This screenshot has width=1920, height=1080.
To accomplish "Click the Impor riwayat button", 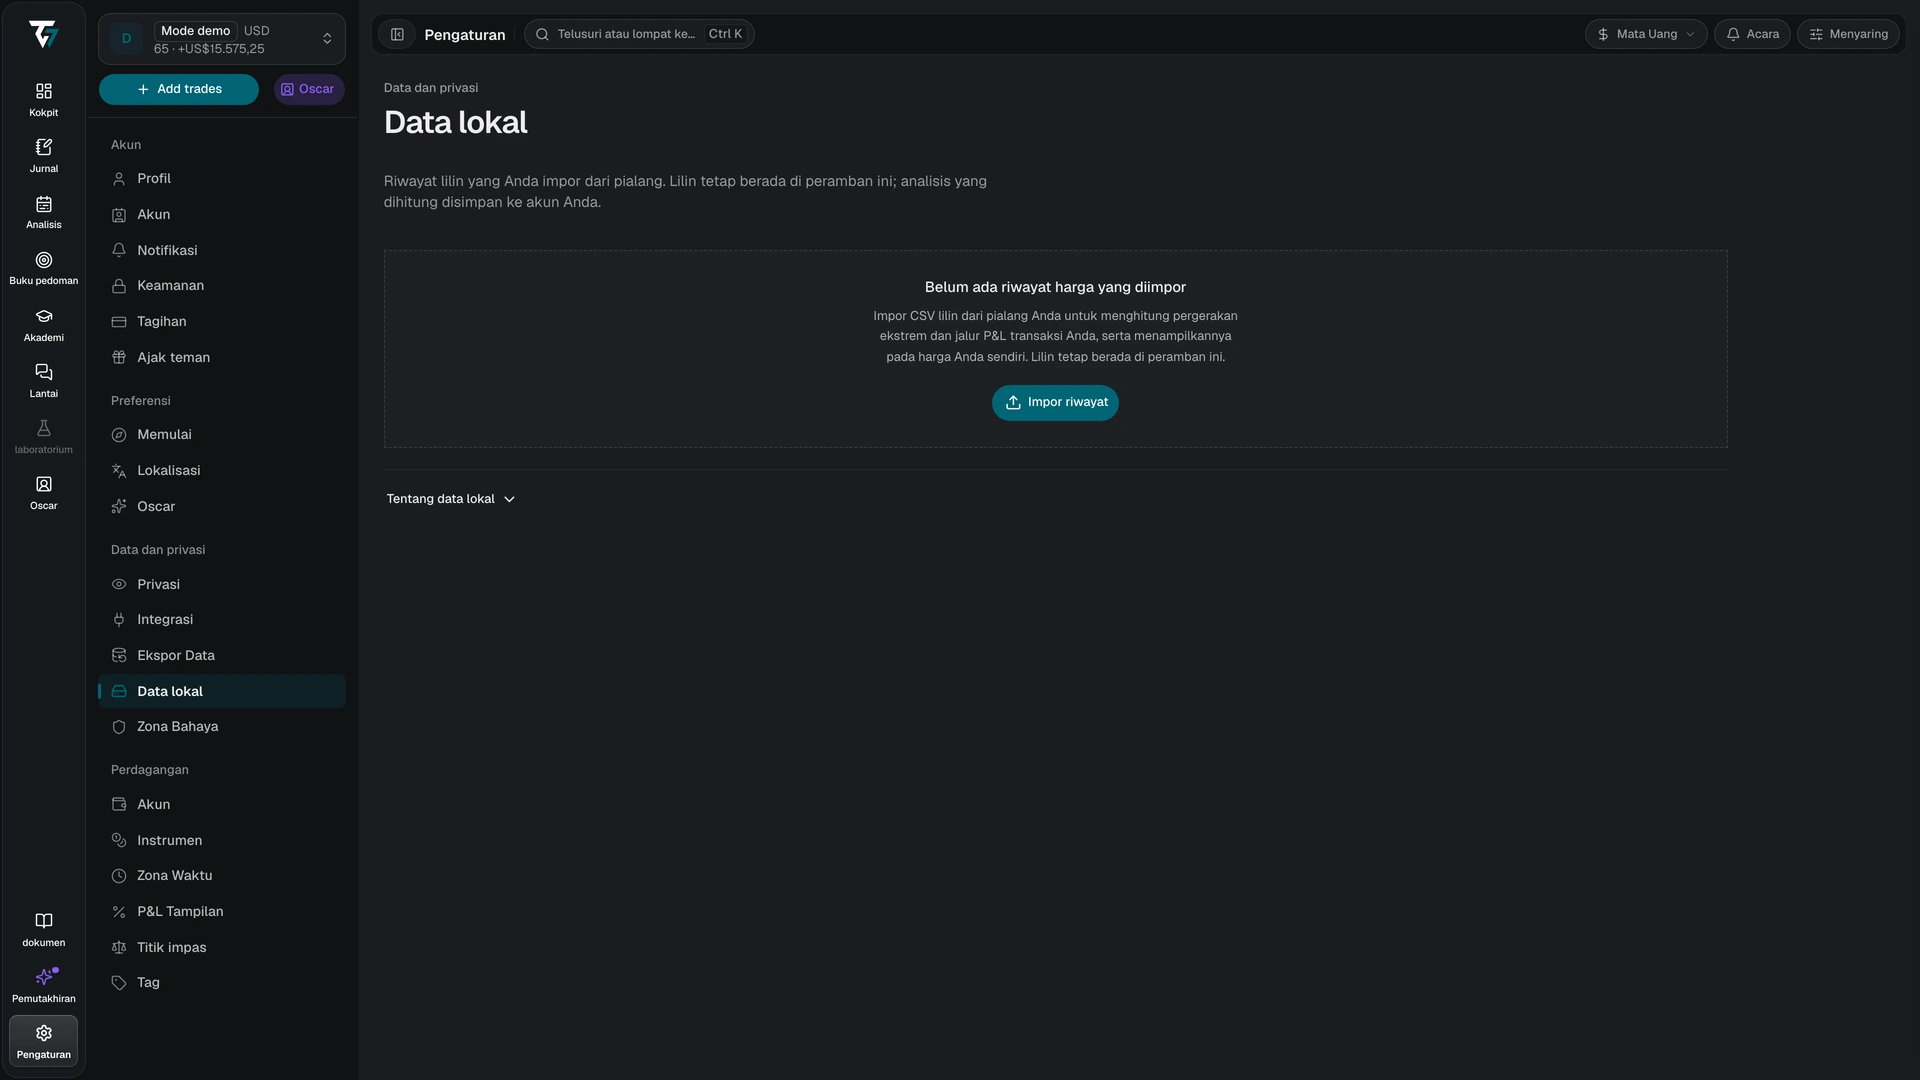I will 1055,402.
